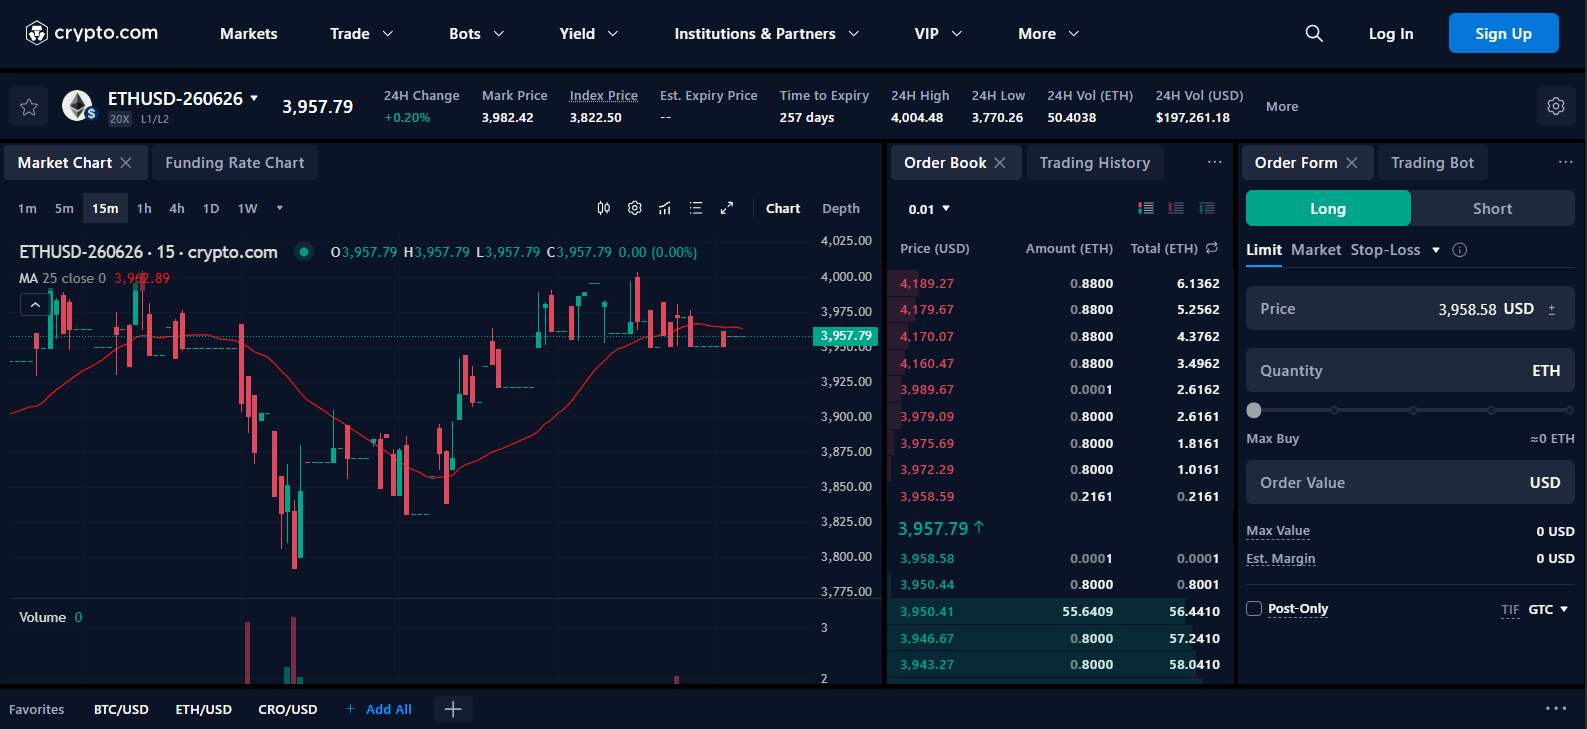Open the GTC time-in-force dropdown
This screenshot has width=1587, height=729.
coord(1549,609)
